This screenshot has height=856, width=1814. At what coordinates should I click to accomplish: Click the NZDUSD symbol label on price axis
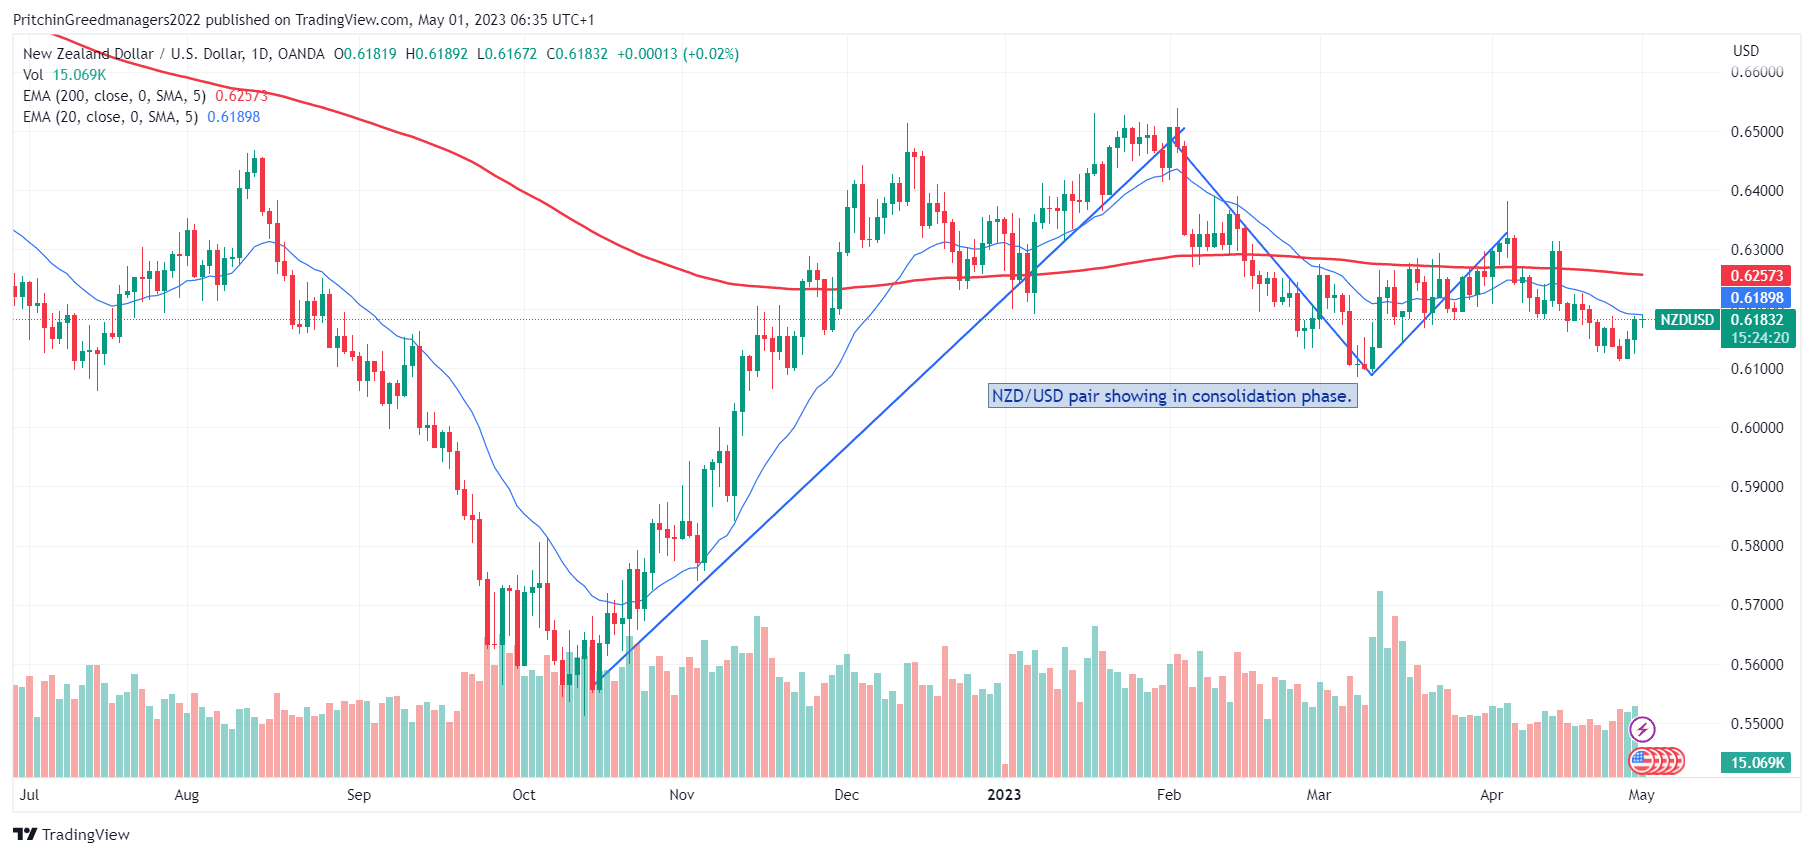tap(1687, 320)
